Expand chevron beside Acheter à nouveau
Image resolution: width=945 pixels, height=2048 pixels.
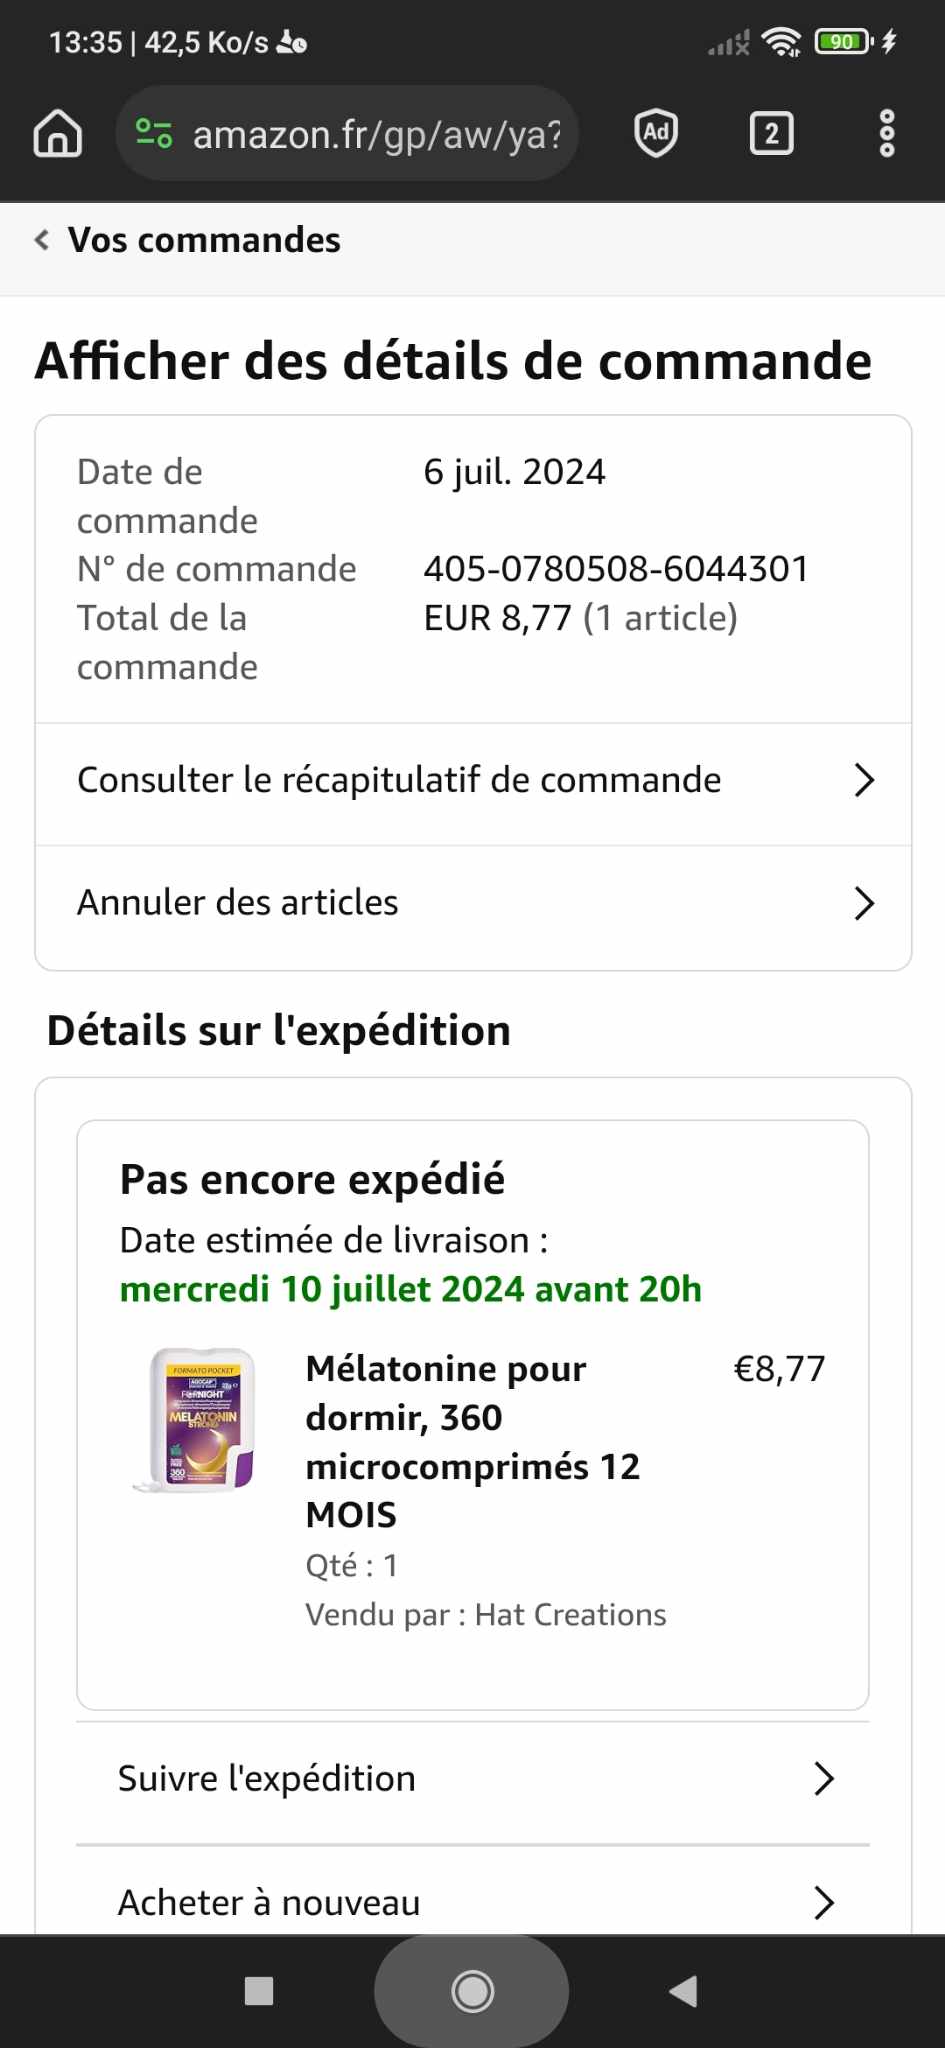824,1902
